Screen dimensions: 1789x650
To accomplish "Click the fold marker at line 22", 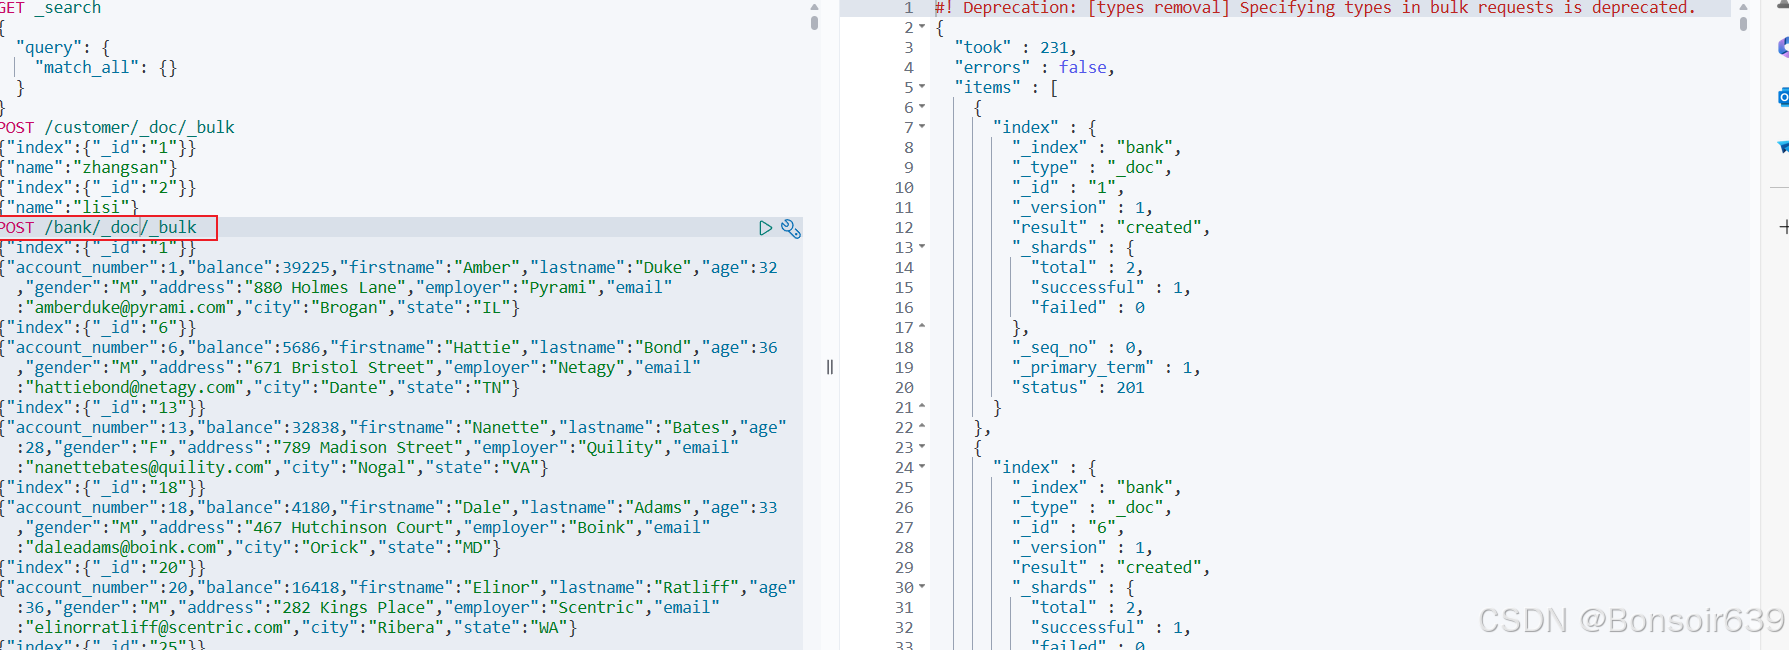I will click(922, 428).
